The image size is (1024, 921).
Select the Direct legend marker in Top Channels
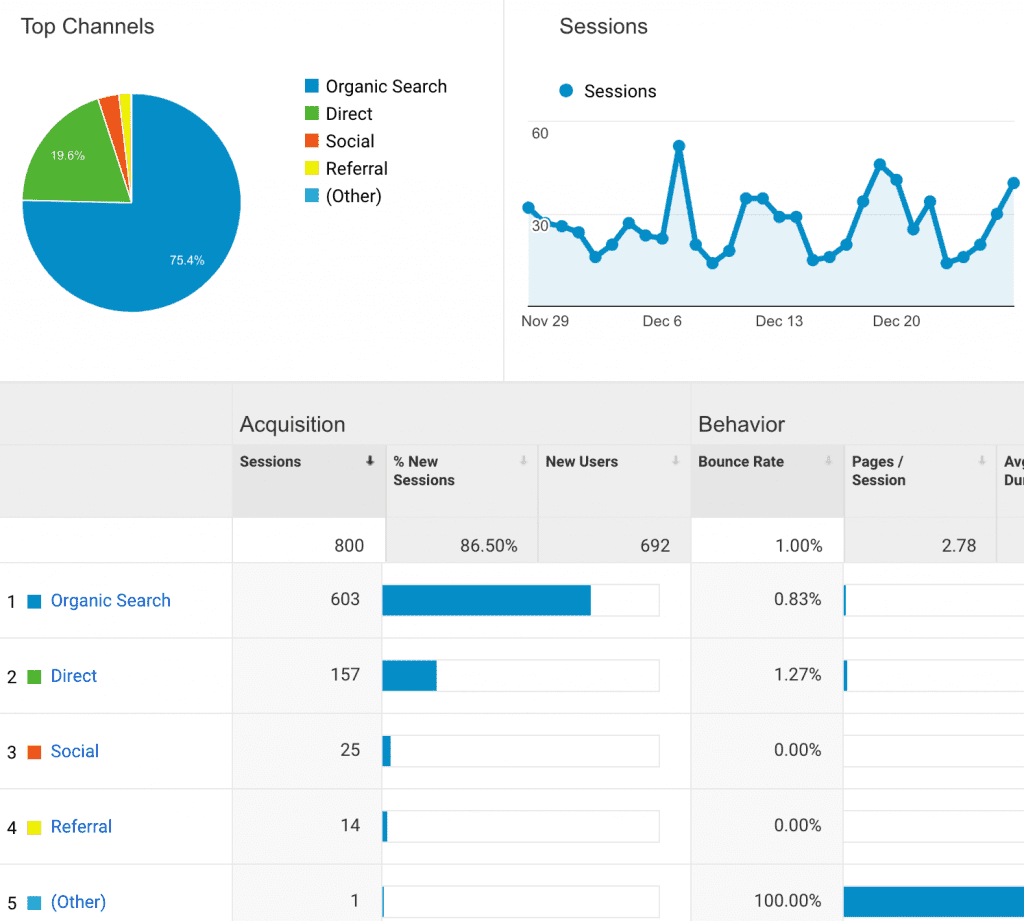click(311, 113)
